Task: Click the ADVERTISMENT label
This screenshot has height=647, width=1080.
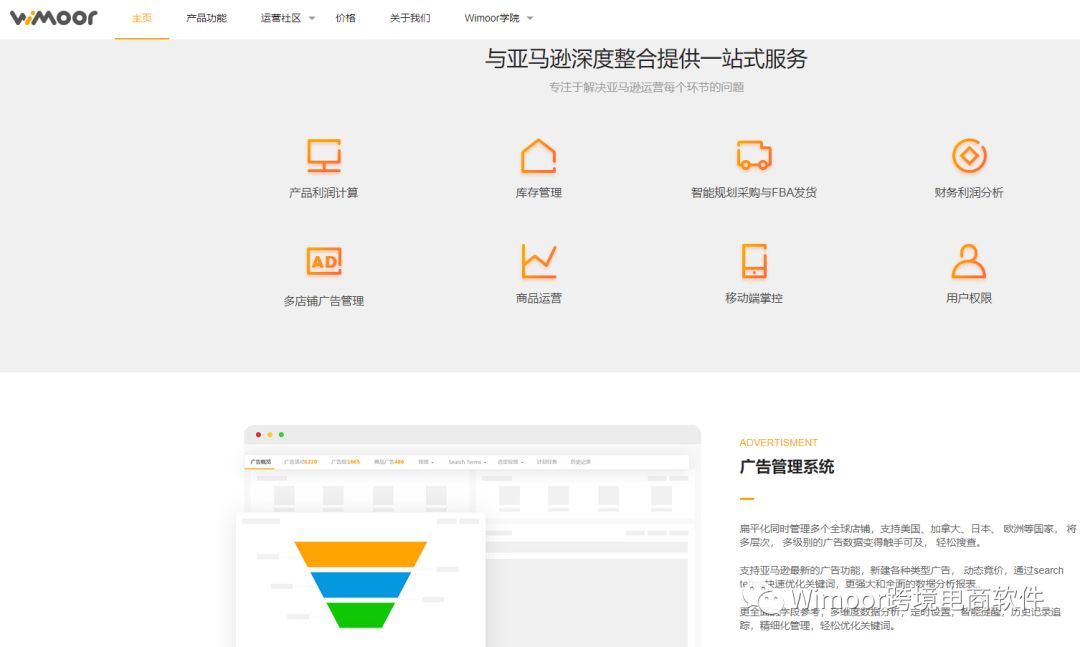Action: tap(778, 442)
